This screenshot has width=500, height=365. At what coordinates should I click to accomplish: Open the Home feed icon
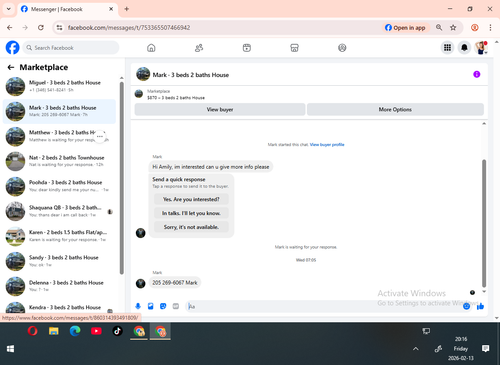[x=151, y=48]
